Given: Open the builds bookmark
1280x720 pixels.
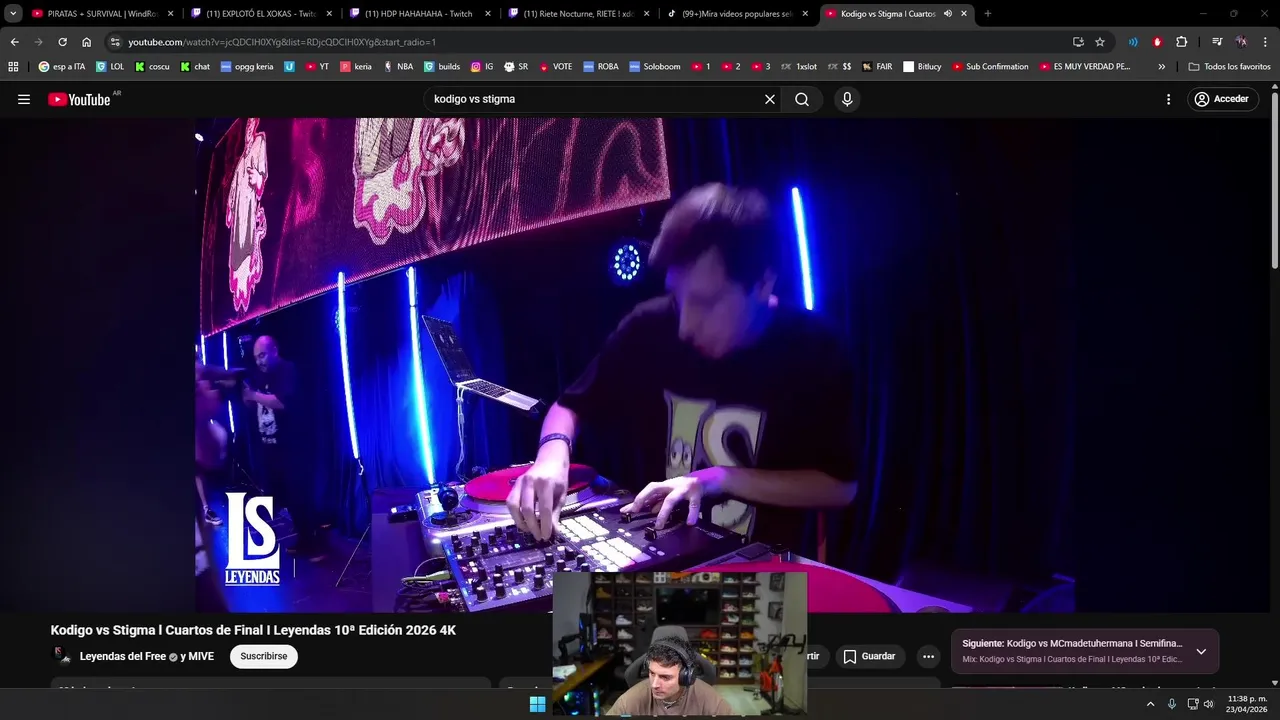Looking at the screenshot, I should point(442,67).
